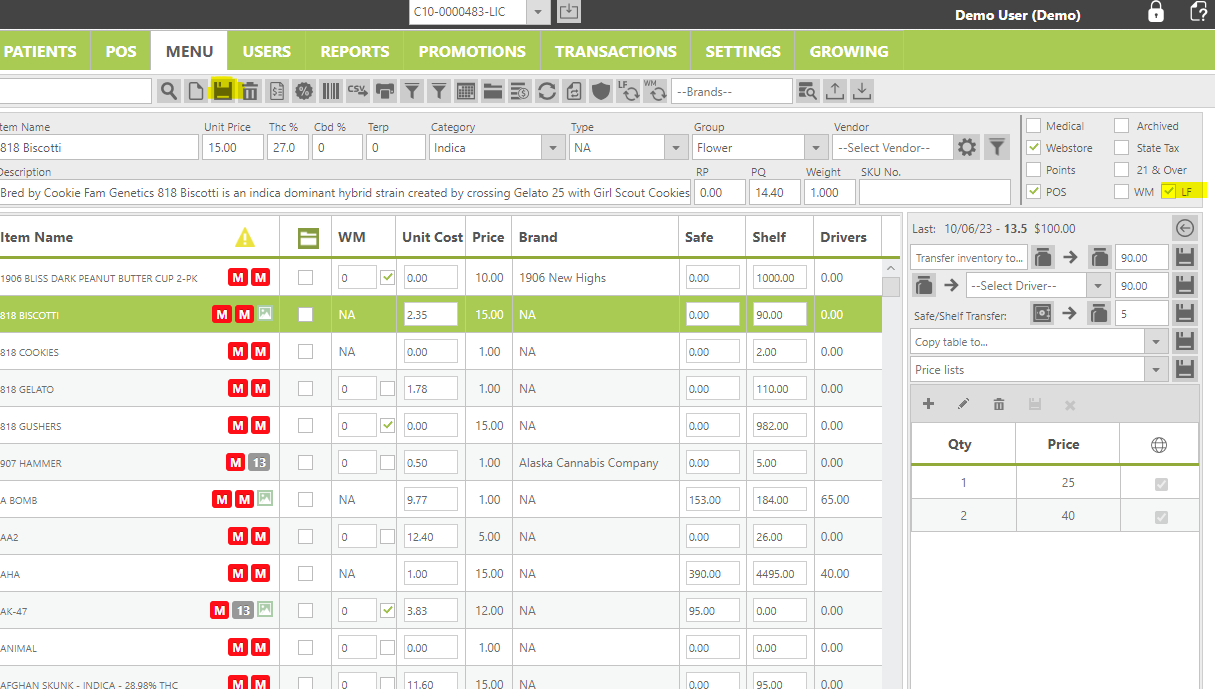This screenshot has width=1215, height=689.
Task: Open the SETTINGS tab
Action: [743, 51]
